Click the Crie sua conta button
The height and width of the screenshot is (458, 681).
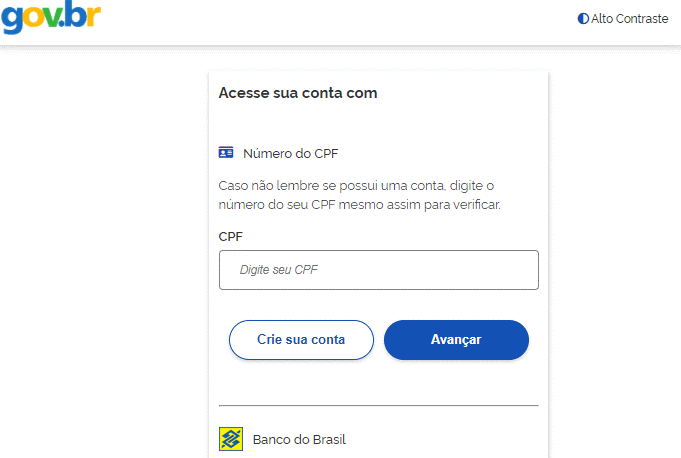301,340
